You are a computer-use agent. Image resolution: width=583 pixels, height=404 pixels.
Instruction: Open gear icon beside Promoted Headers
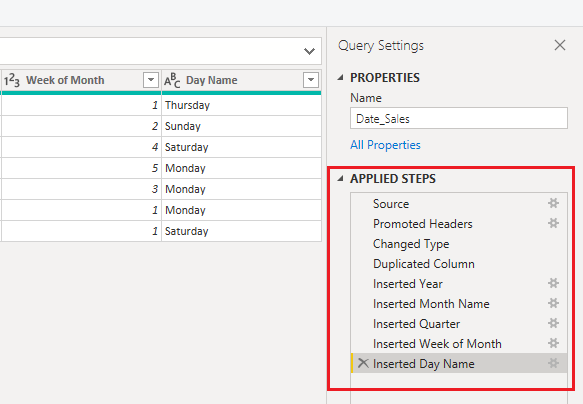click(x=553, y=223)
